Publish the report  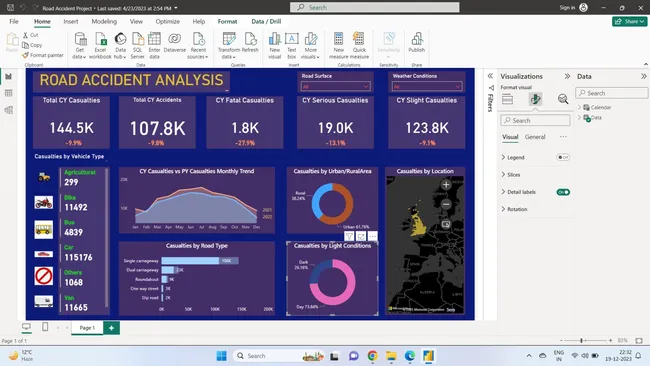point(417,43)
